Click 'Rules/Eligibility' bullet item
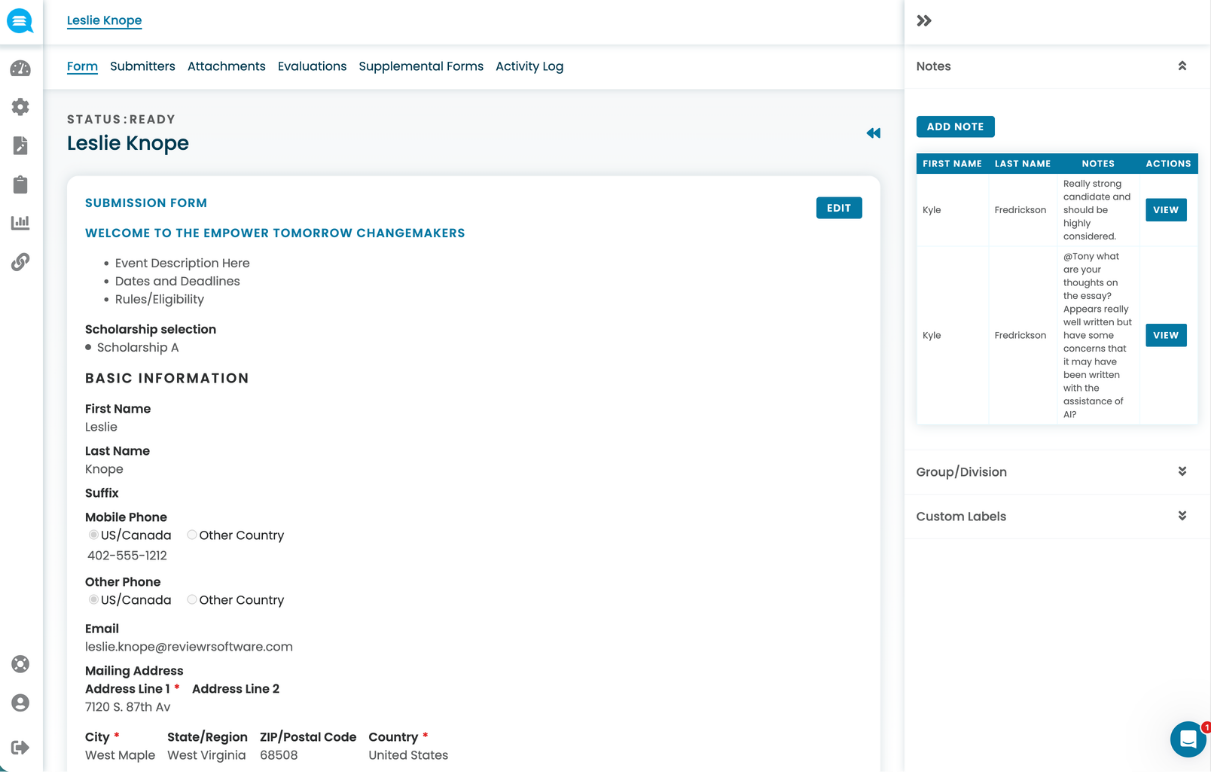 [x=159, y=299]
